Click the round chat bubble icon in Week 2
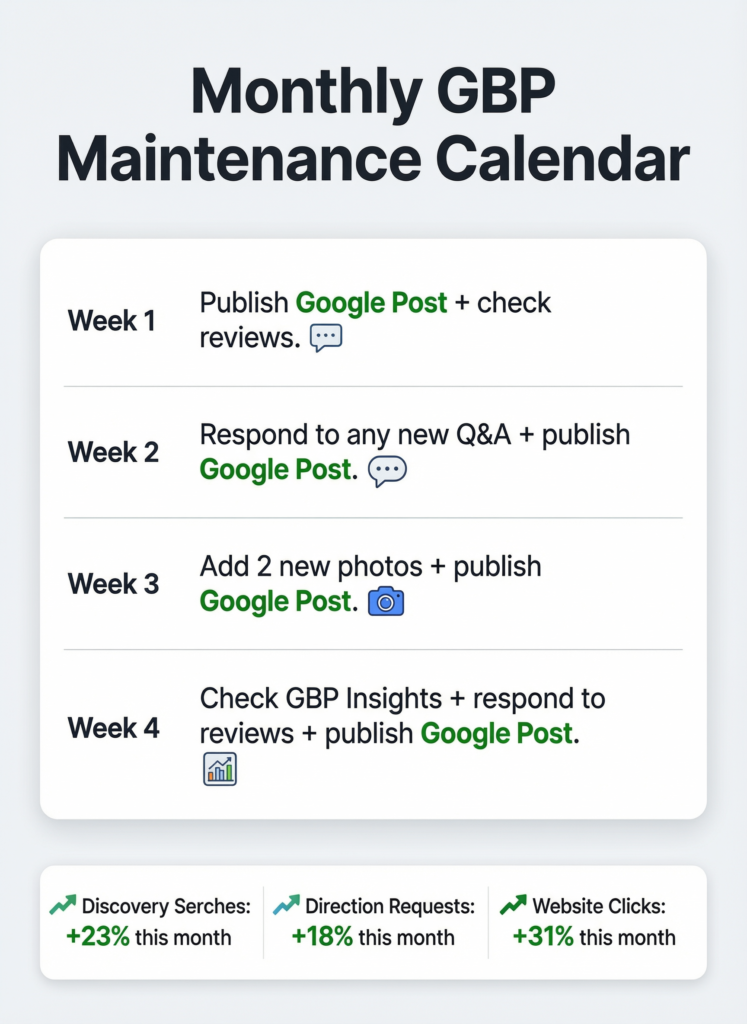 pyautogui.click(x=387, y=471)
